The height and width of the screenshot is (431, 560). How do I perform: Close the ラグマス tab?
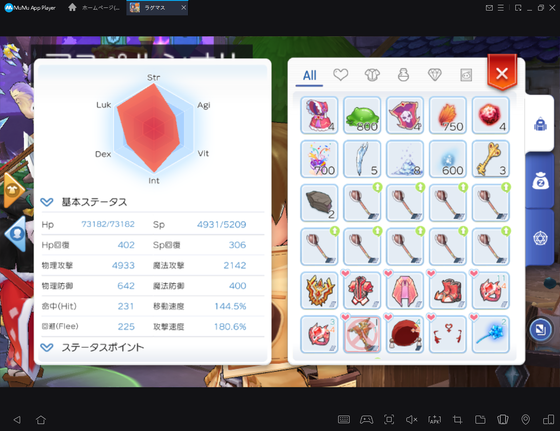(183, 7)
